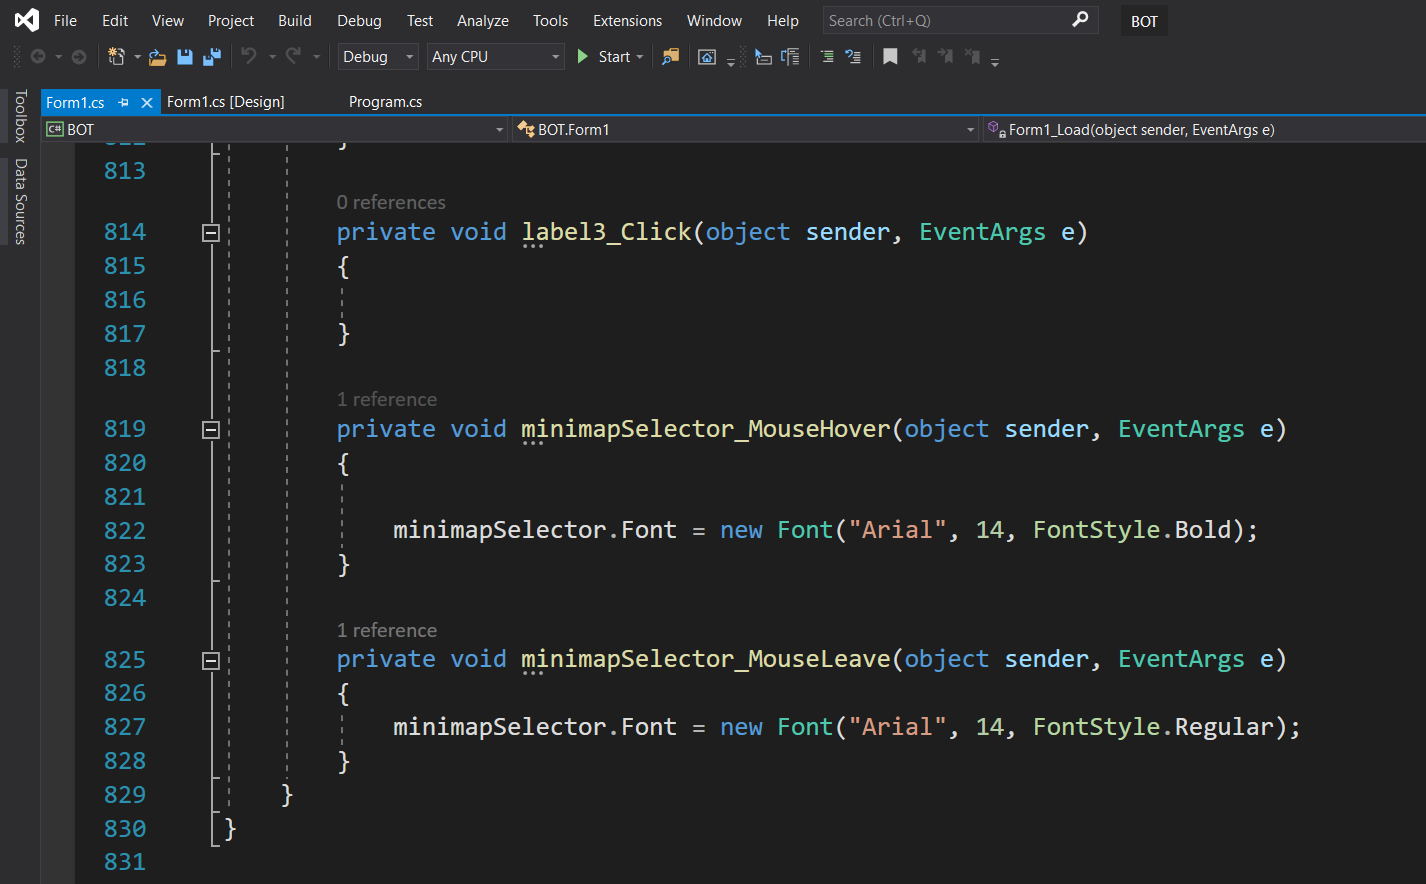Expand the navigate backward history dropdown

pos(58,57)
